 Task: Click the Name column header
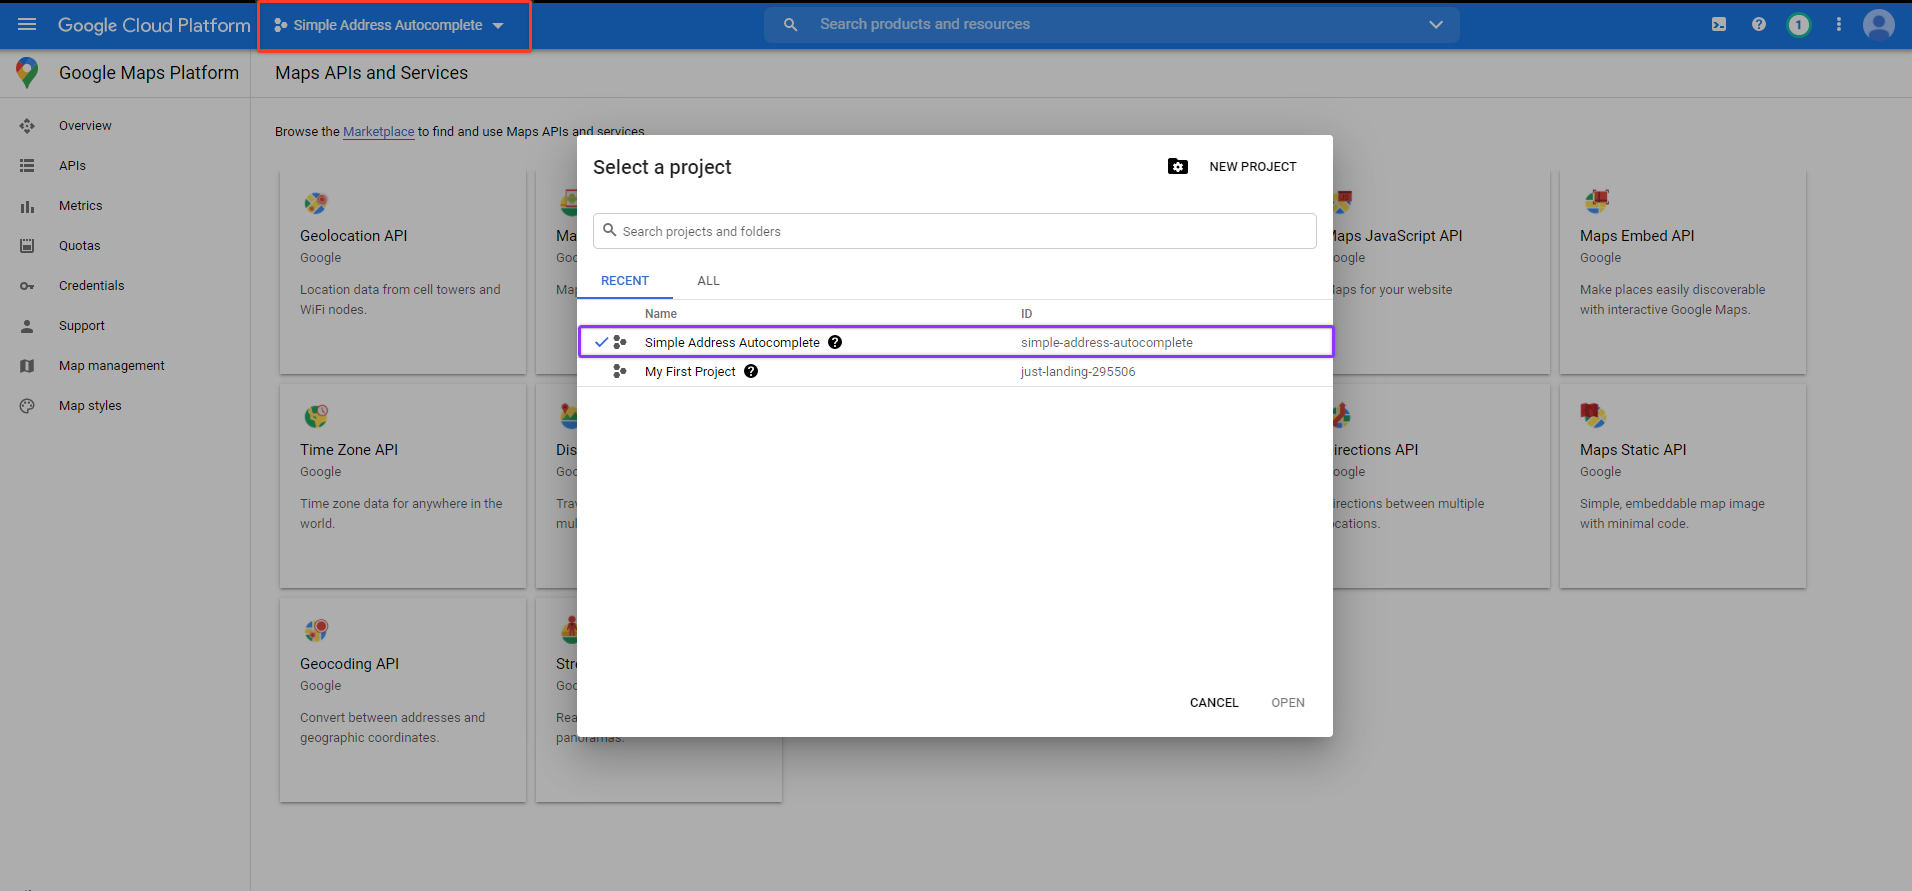[660, 314]
